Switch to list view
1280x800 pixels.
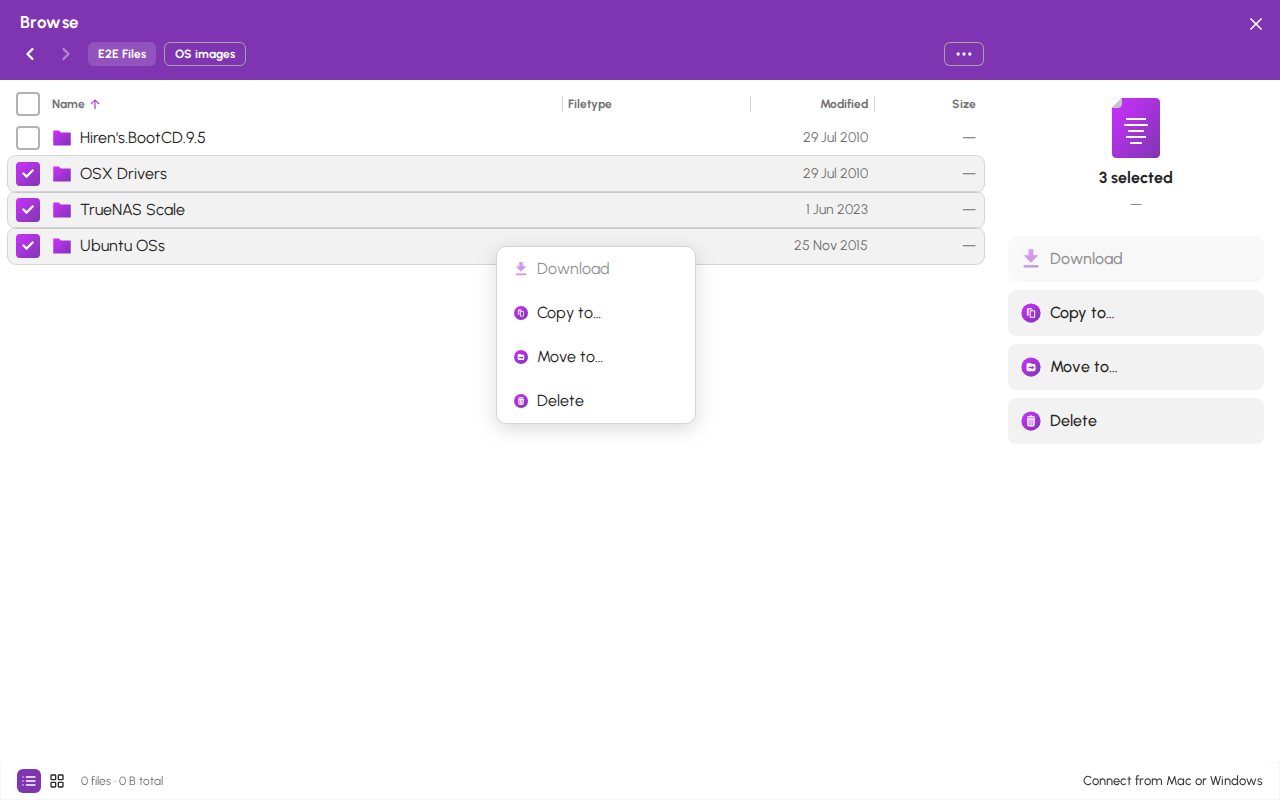(29, 781)
